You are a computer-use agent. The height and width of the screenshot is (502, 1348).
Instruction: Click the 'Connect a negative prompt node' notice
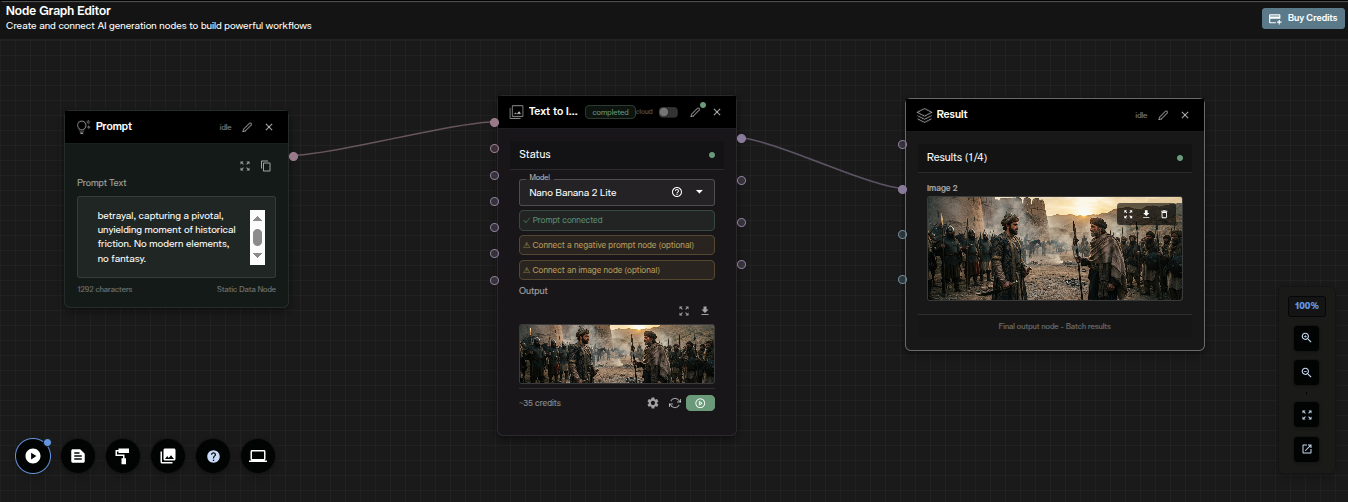click(x=617, y=245)
